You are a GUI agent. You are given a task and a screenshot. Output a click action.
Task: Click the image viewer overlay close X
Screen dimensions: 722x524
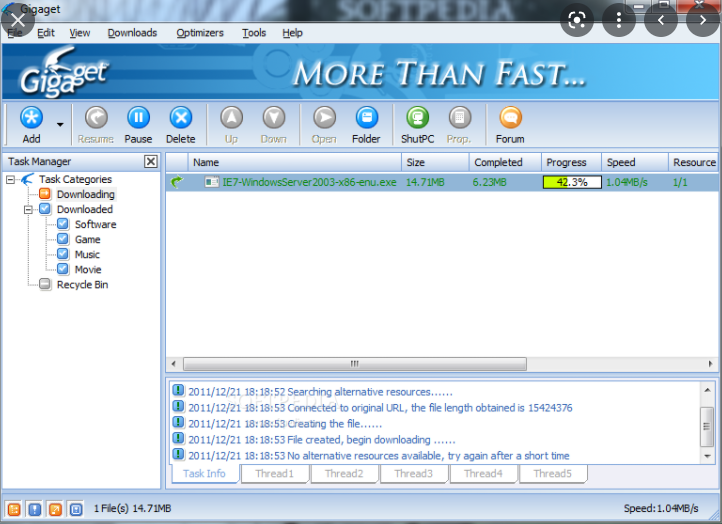[17, 20]
